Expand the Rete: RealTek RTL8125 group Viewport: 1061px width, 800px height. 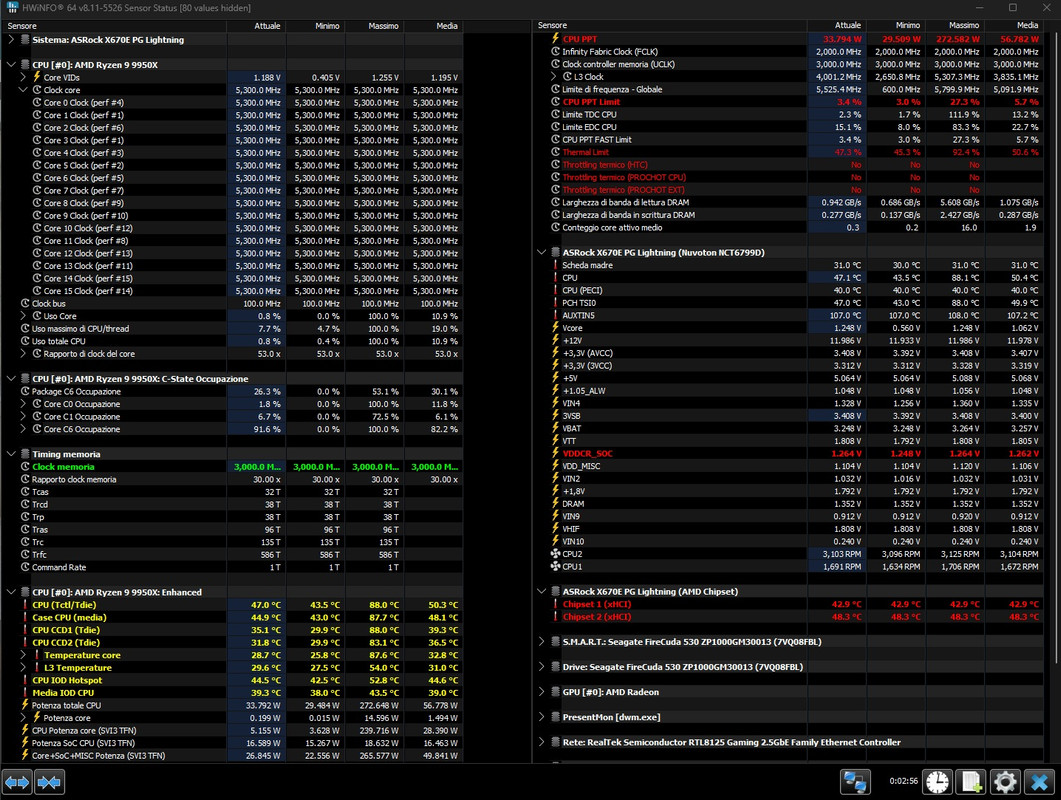tap(541, 742)
